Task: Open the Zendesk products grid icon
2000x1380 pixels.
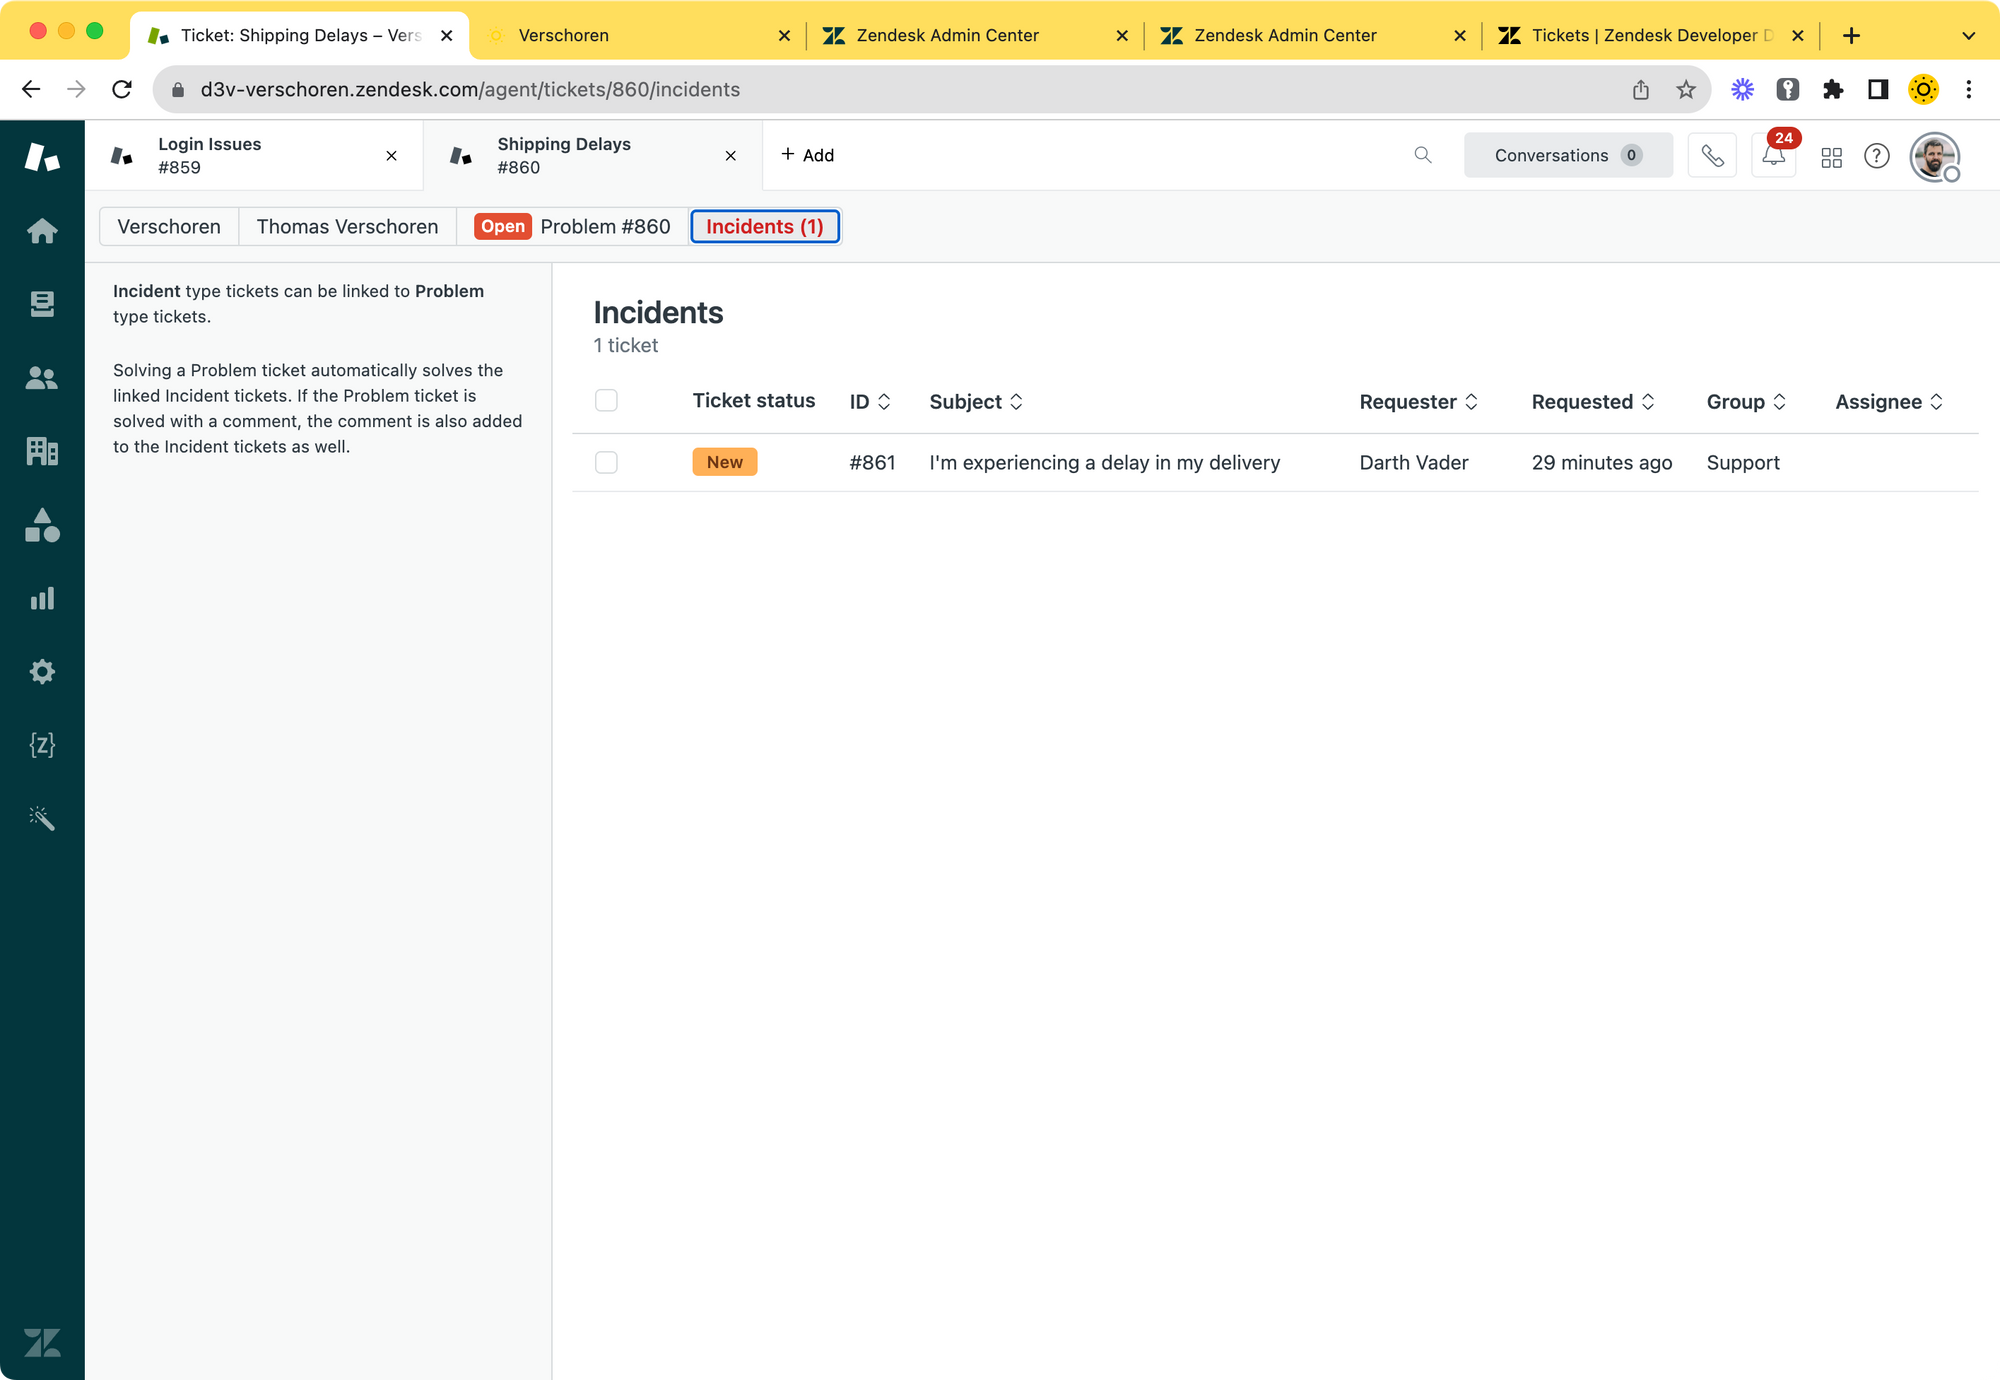Action: coord(1831,157)
